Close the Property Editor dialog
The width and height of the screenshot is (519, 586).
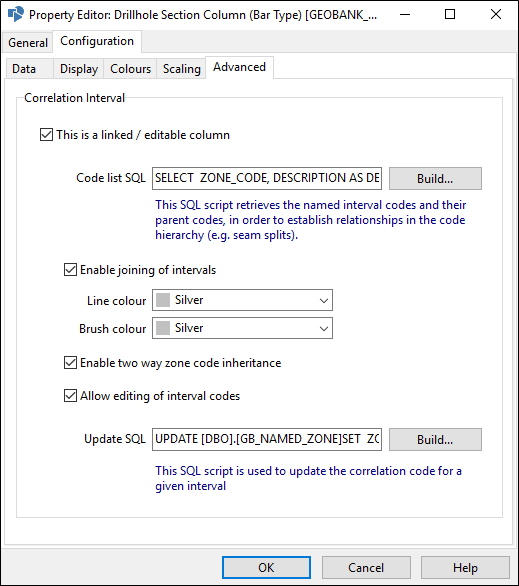pos(495,15)
